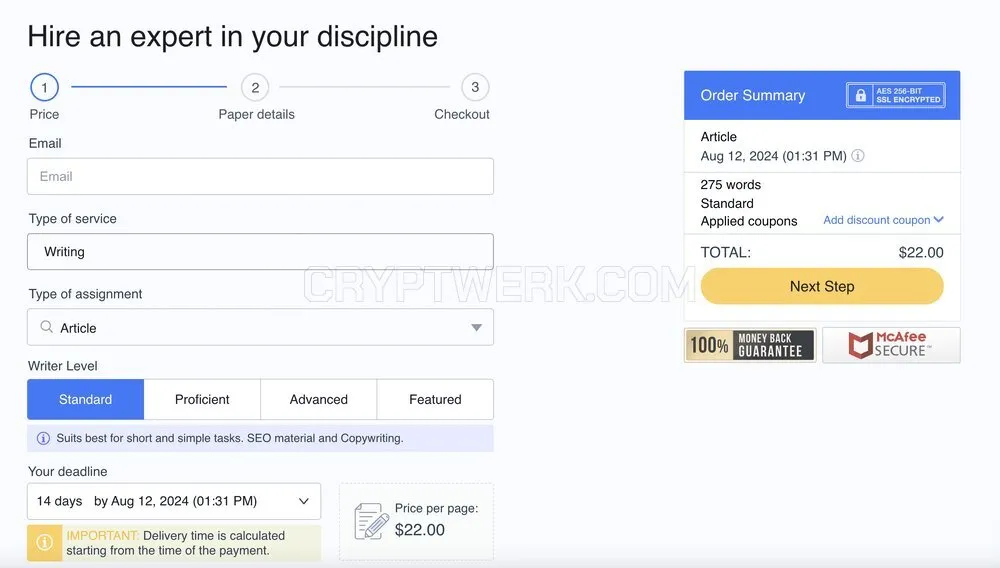Click the search icon in assignment field
The height and width of the screenshot is (568, 1000).
point(47,327)
